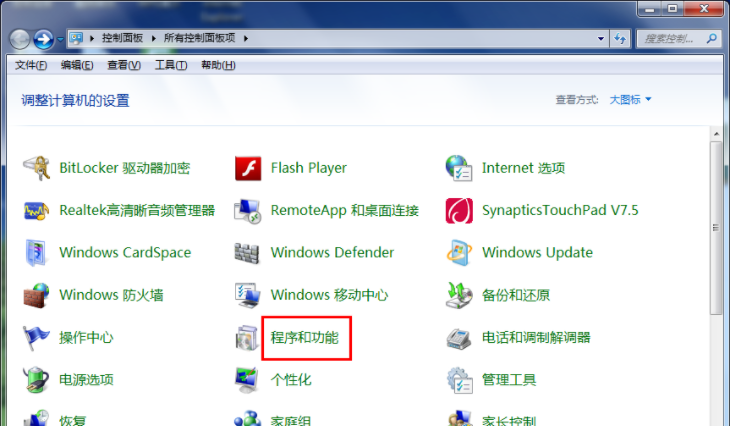Open the 个性化 monitor icon
This screenshot has width=730, height=426.
coord(247,380)
